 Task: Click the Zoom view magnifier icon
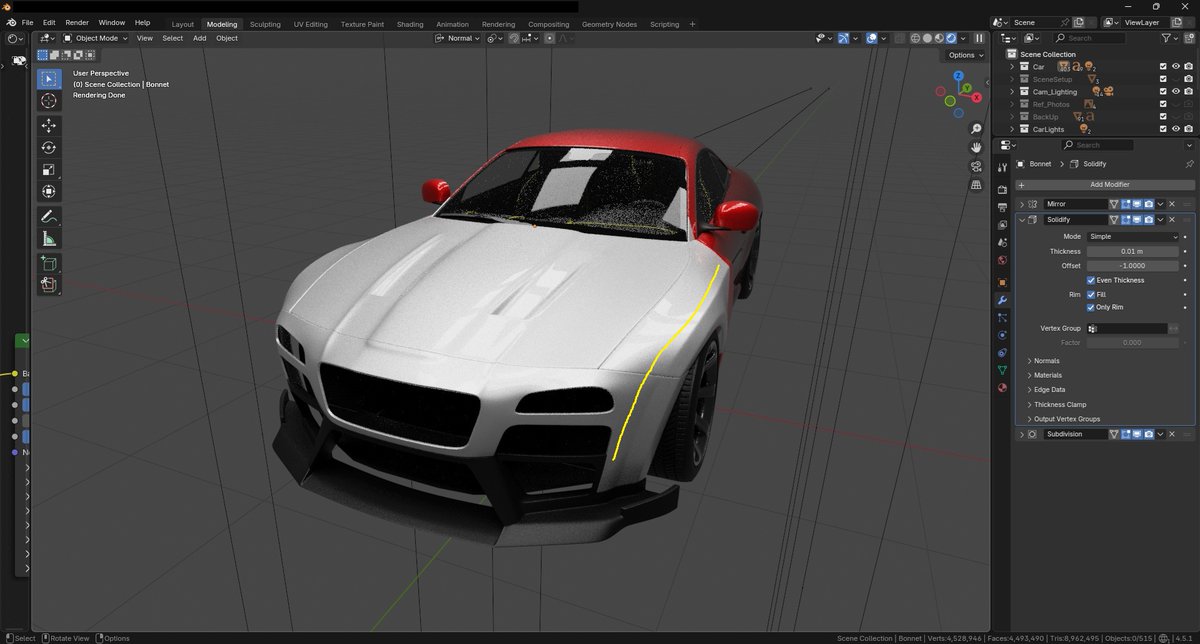coord(976,129)
